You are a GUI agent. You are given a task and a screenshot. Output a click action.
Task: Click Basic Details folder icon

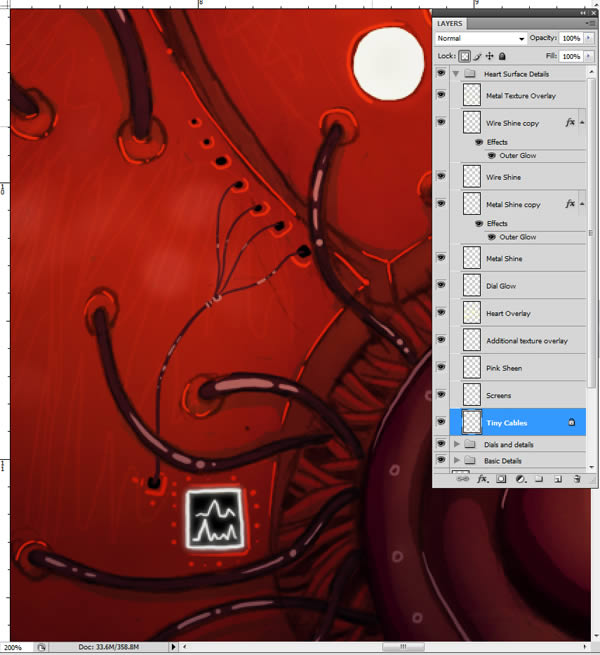click(470, 460)
